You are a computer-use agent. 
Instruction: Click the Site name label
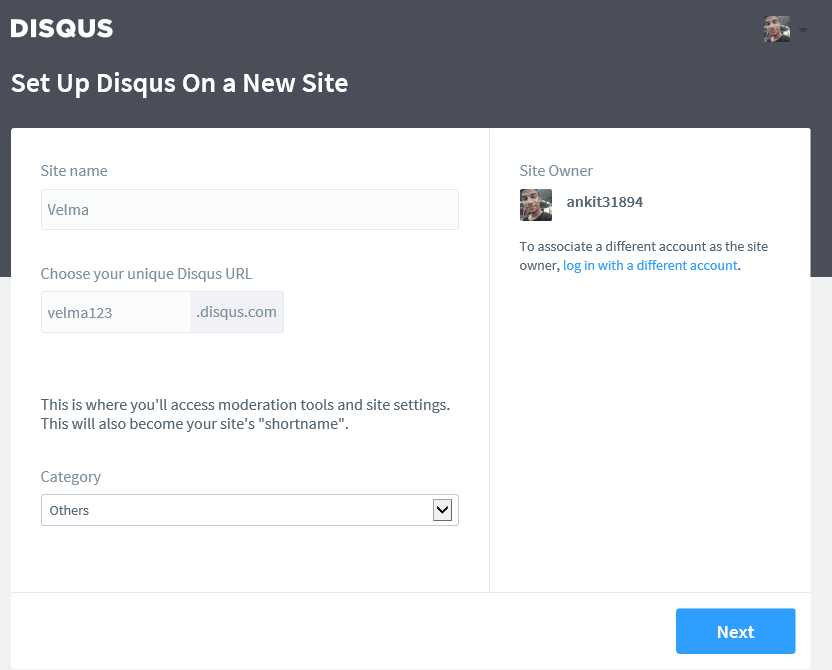(x=74, y=171)
